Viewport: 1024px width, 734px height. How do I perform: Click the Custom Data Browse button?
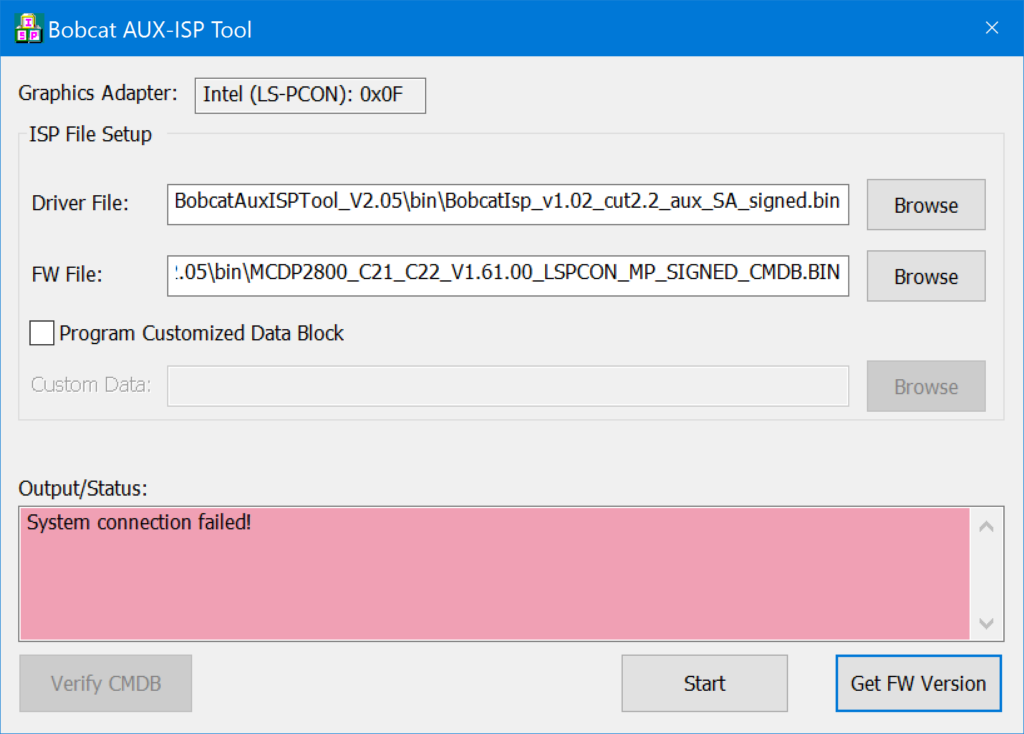(925, 386)
